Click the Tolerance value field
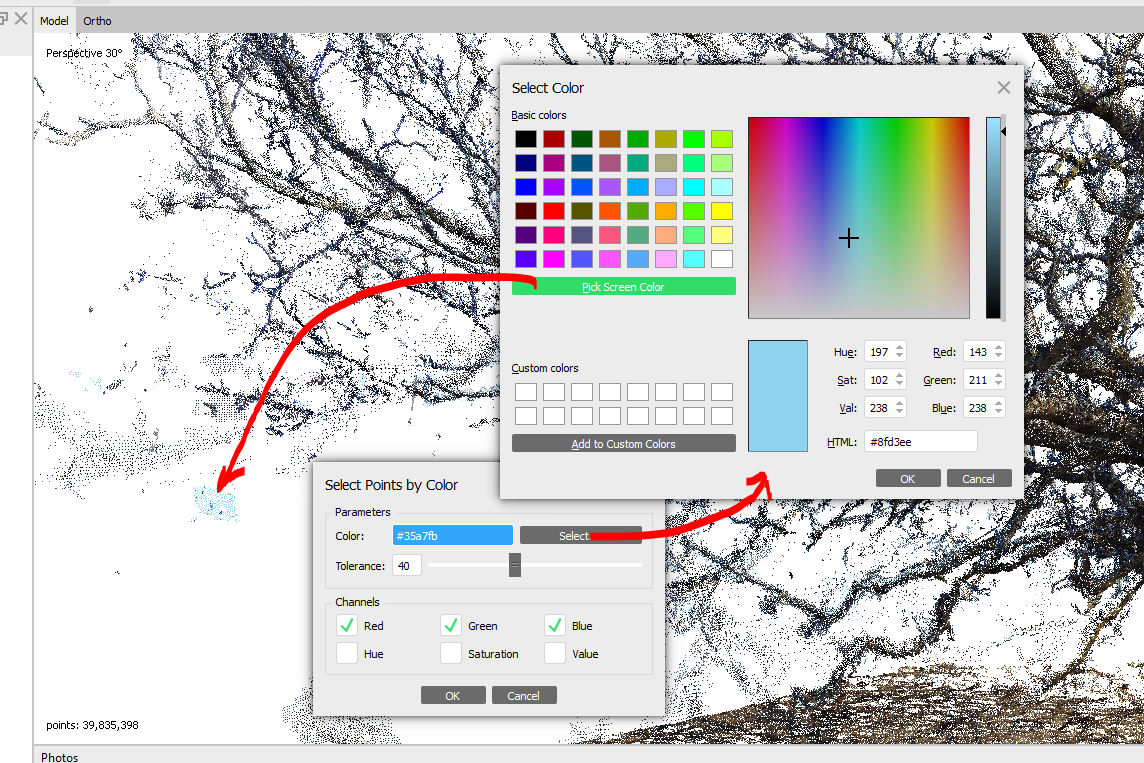This screenshot has width=1144, height=763. click(x=406, y=565)
